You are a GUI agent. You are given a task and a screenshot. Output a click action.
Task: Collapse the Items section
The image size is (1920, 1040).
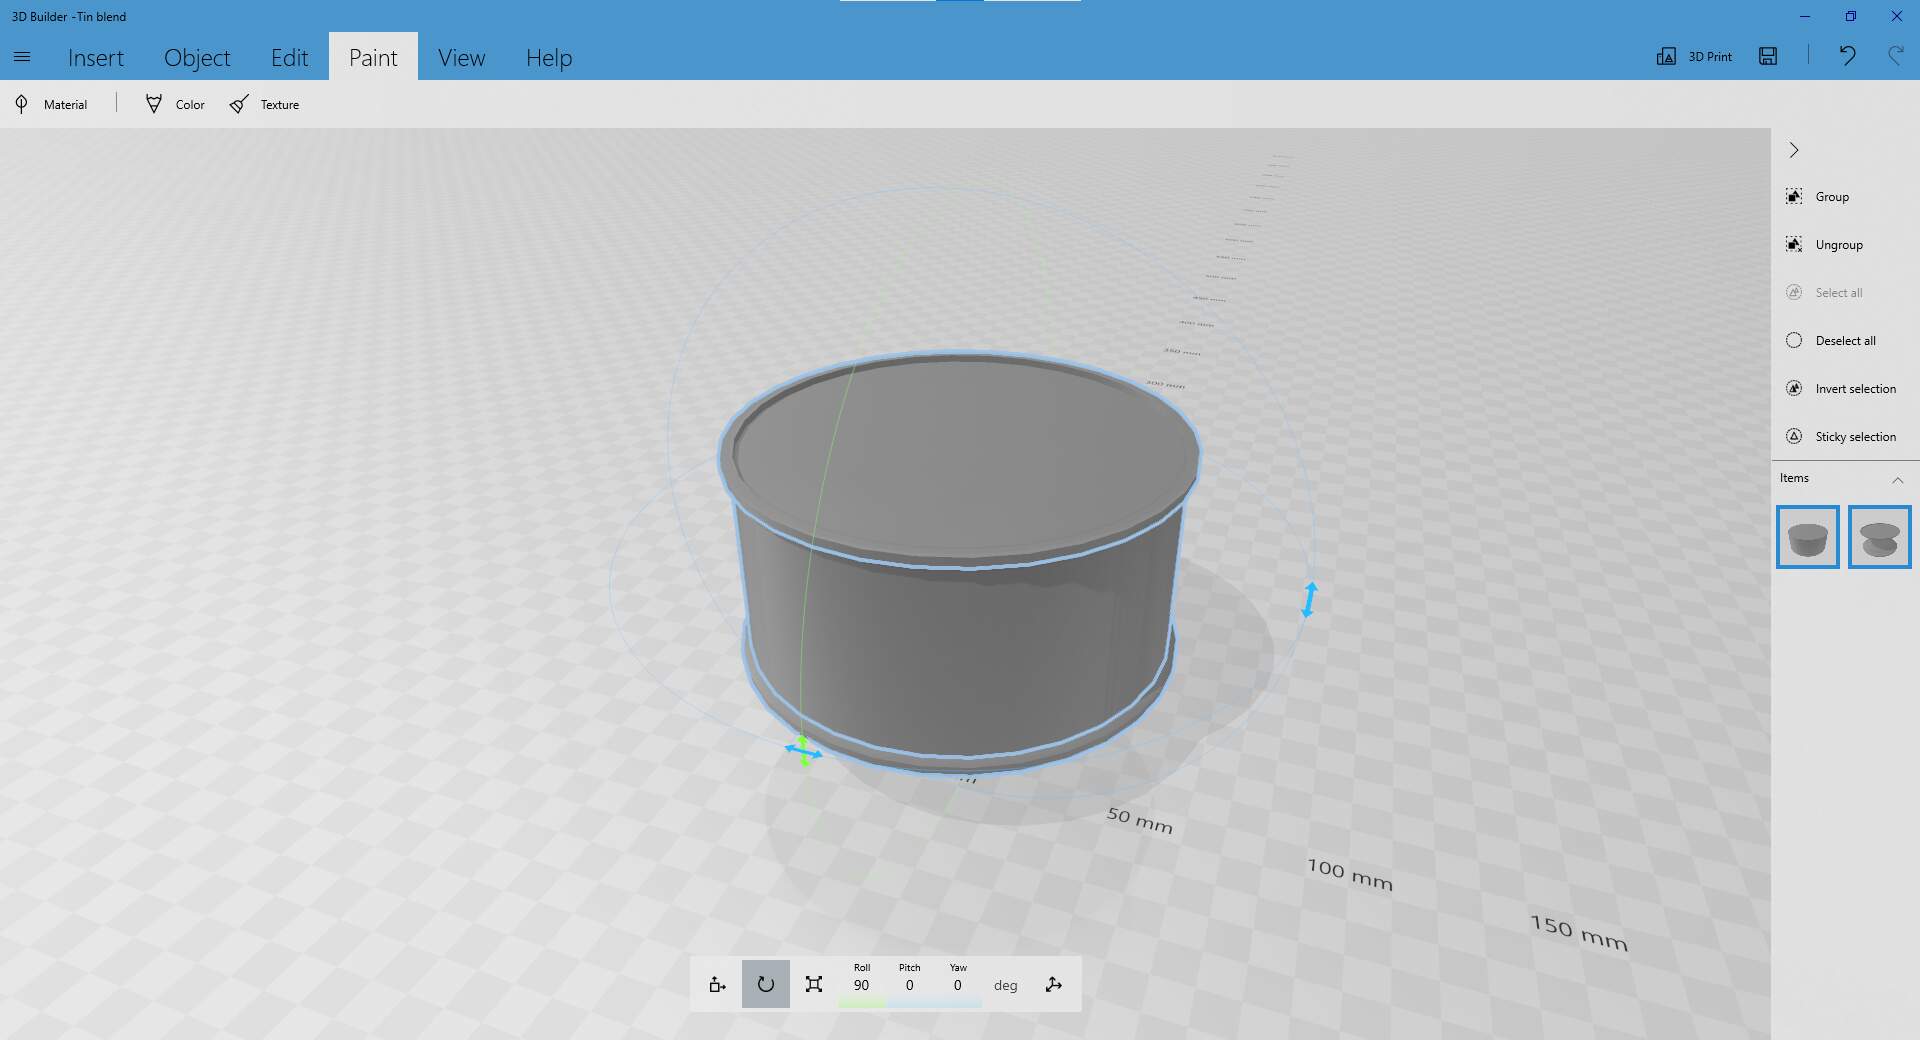click(1897, 480)
